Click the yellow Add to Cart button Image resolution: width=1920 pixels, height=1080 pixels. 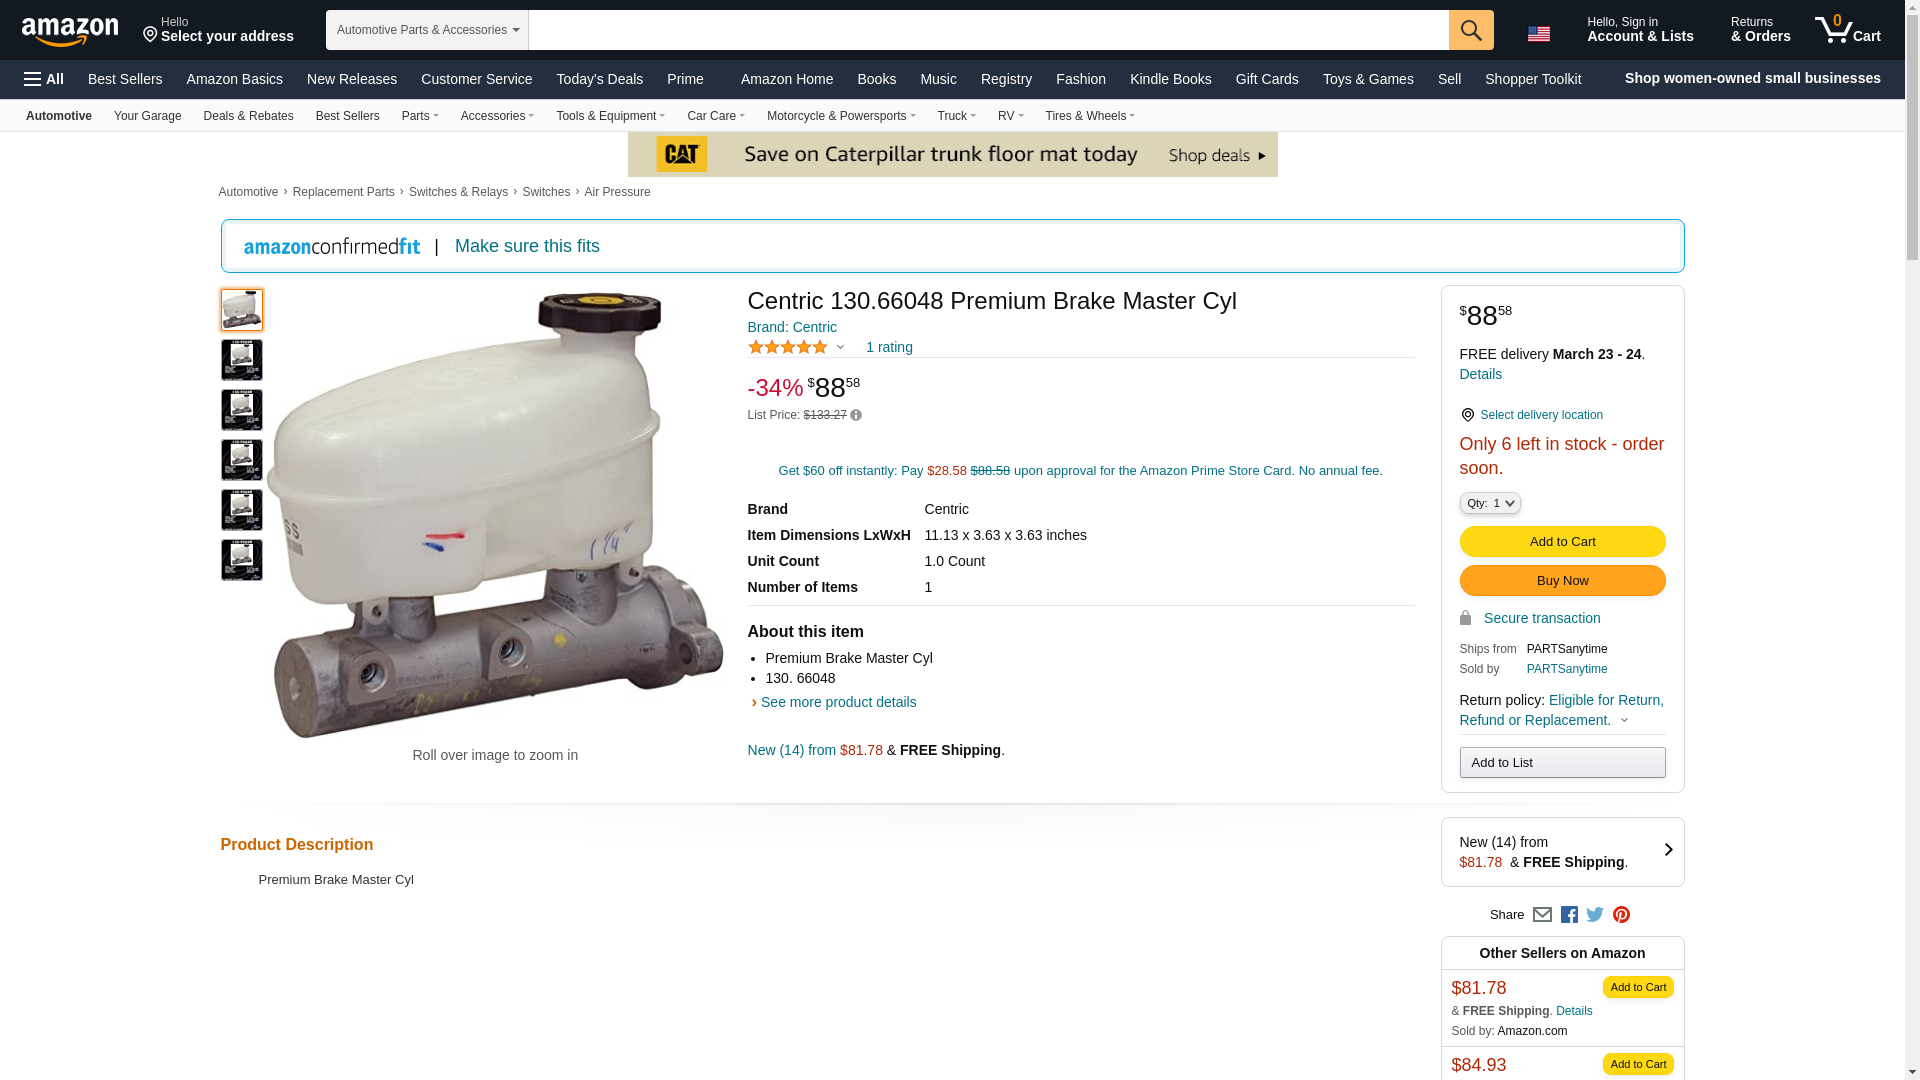tap(1562, 542)
